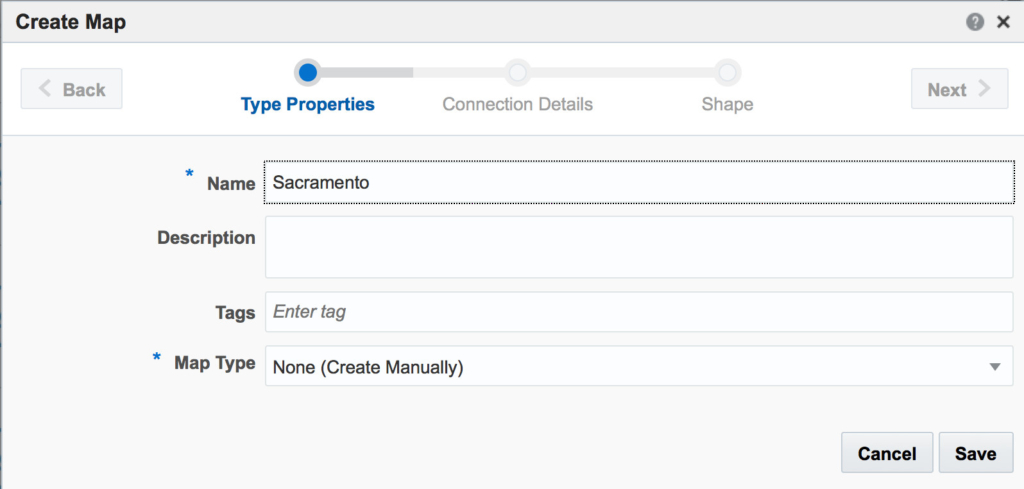Open the None (Create Manually) combo box
The width and height of the screenshot is (1024, 489).
point(639,366)
